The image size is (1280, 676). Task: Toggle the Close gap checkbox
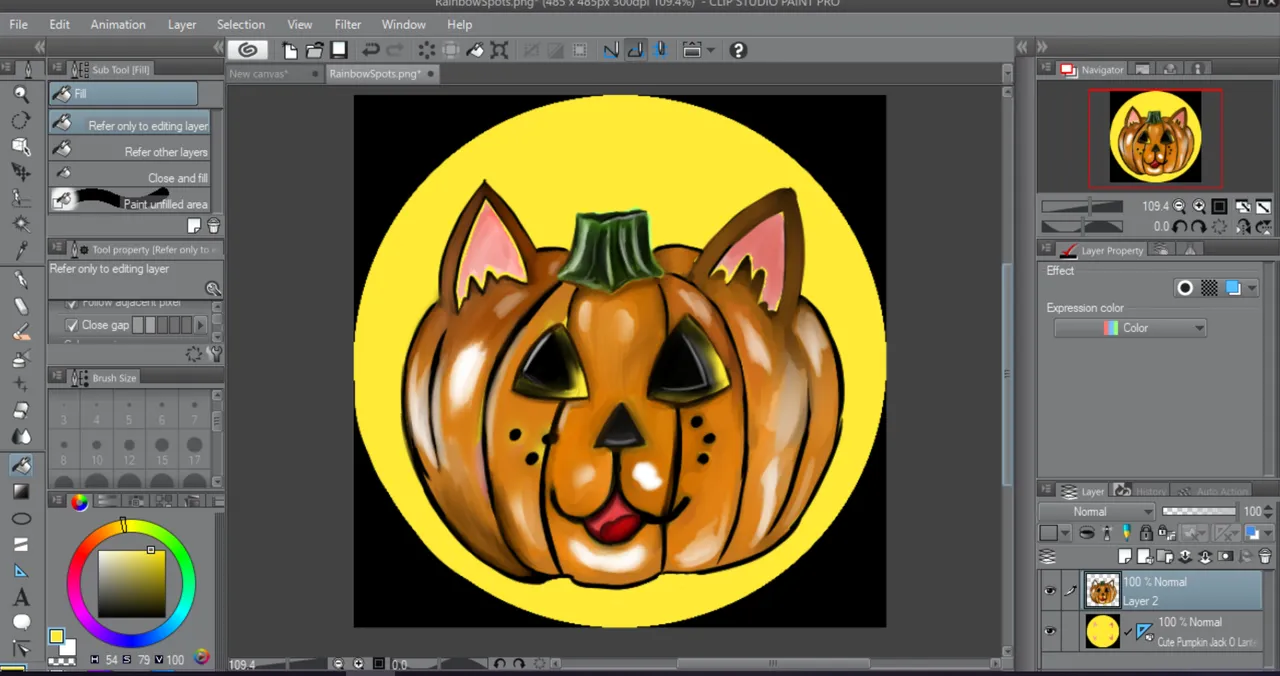71,325
